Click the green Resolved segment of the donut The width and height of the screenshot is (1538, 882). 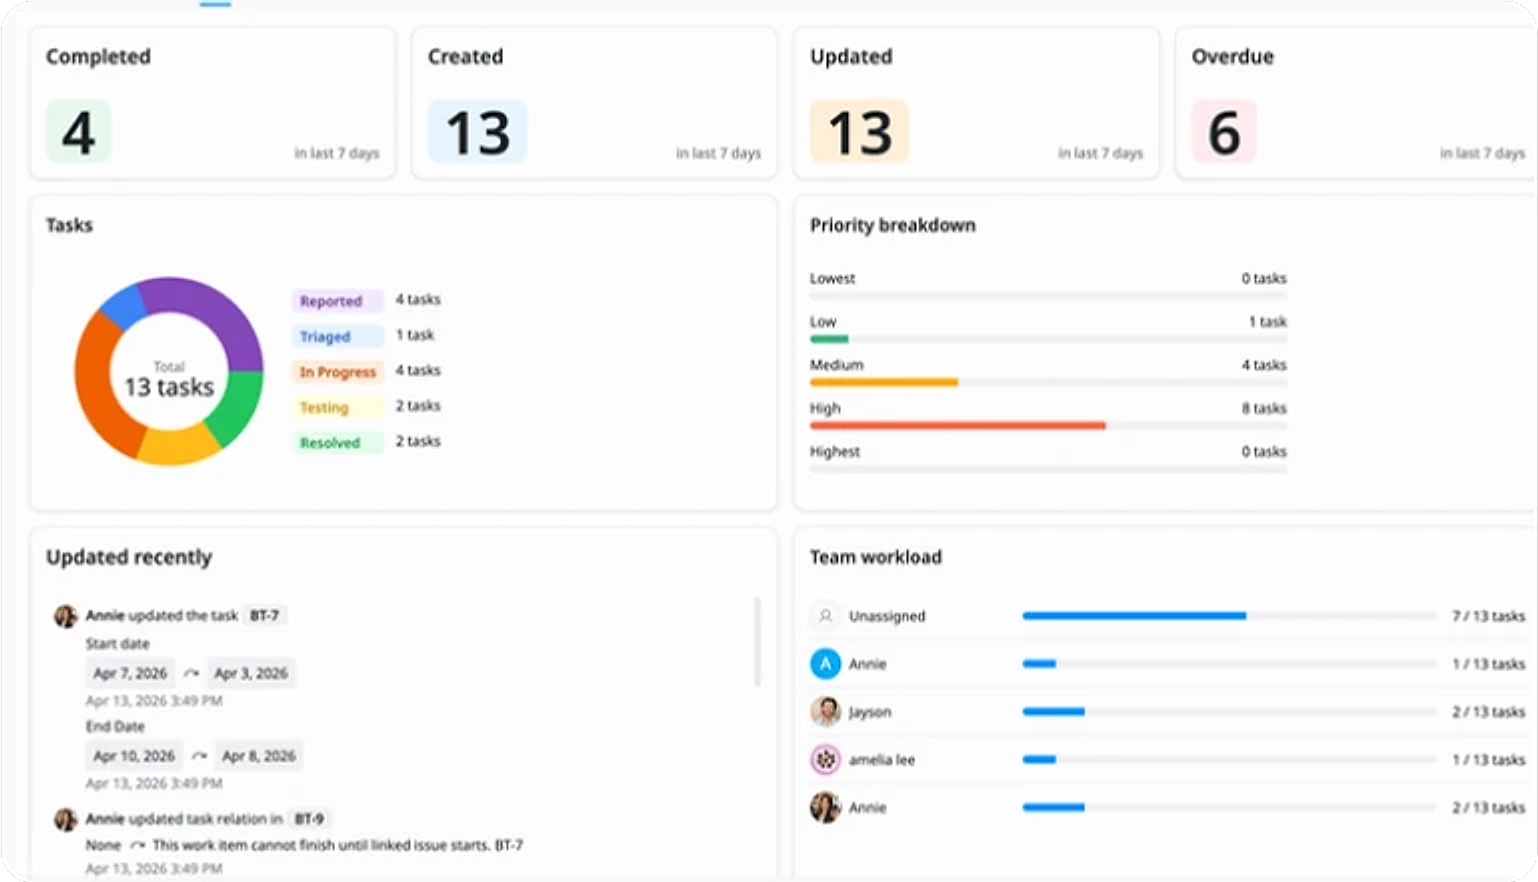coord(238,405)
